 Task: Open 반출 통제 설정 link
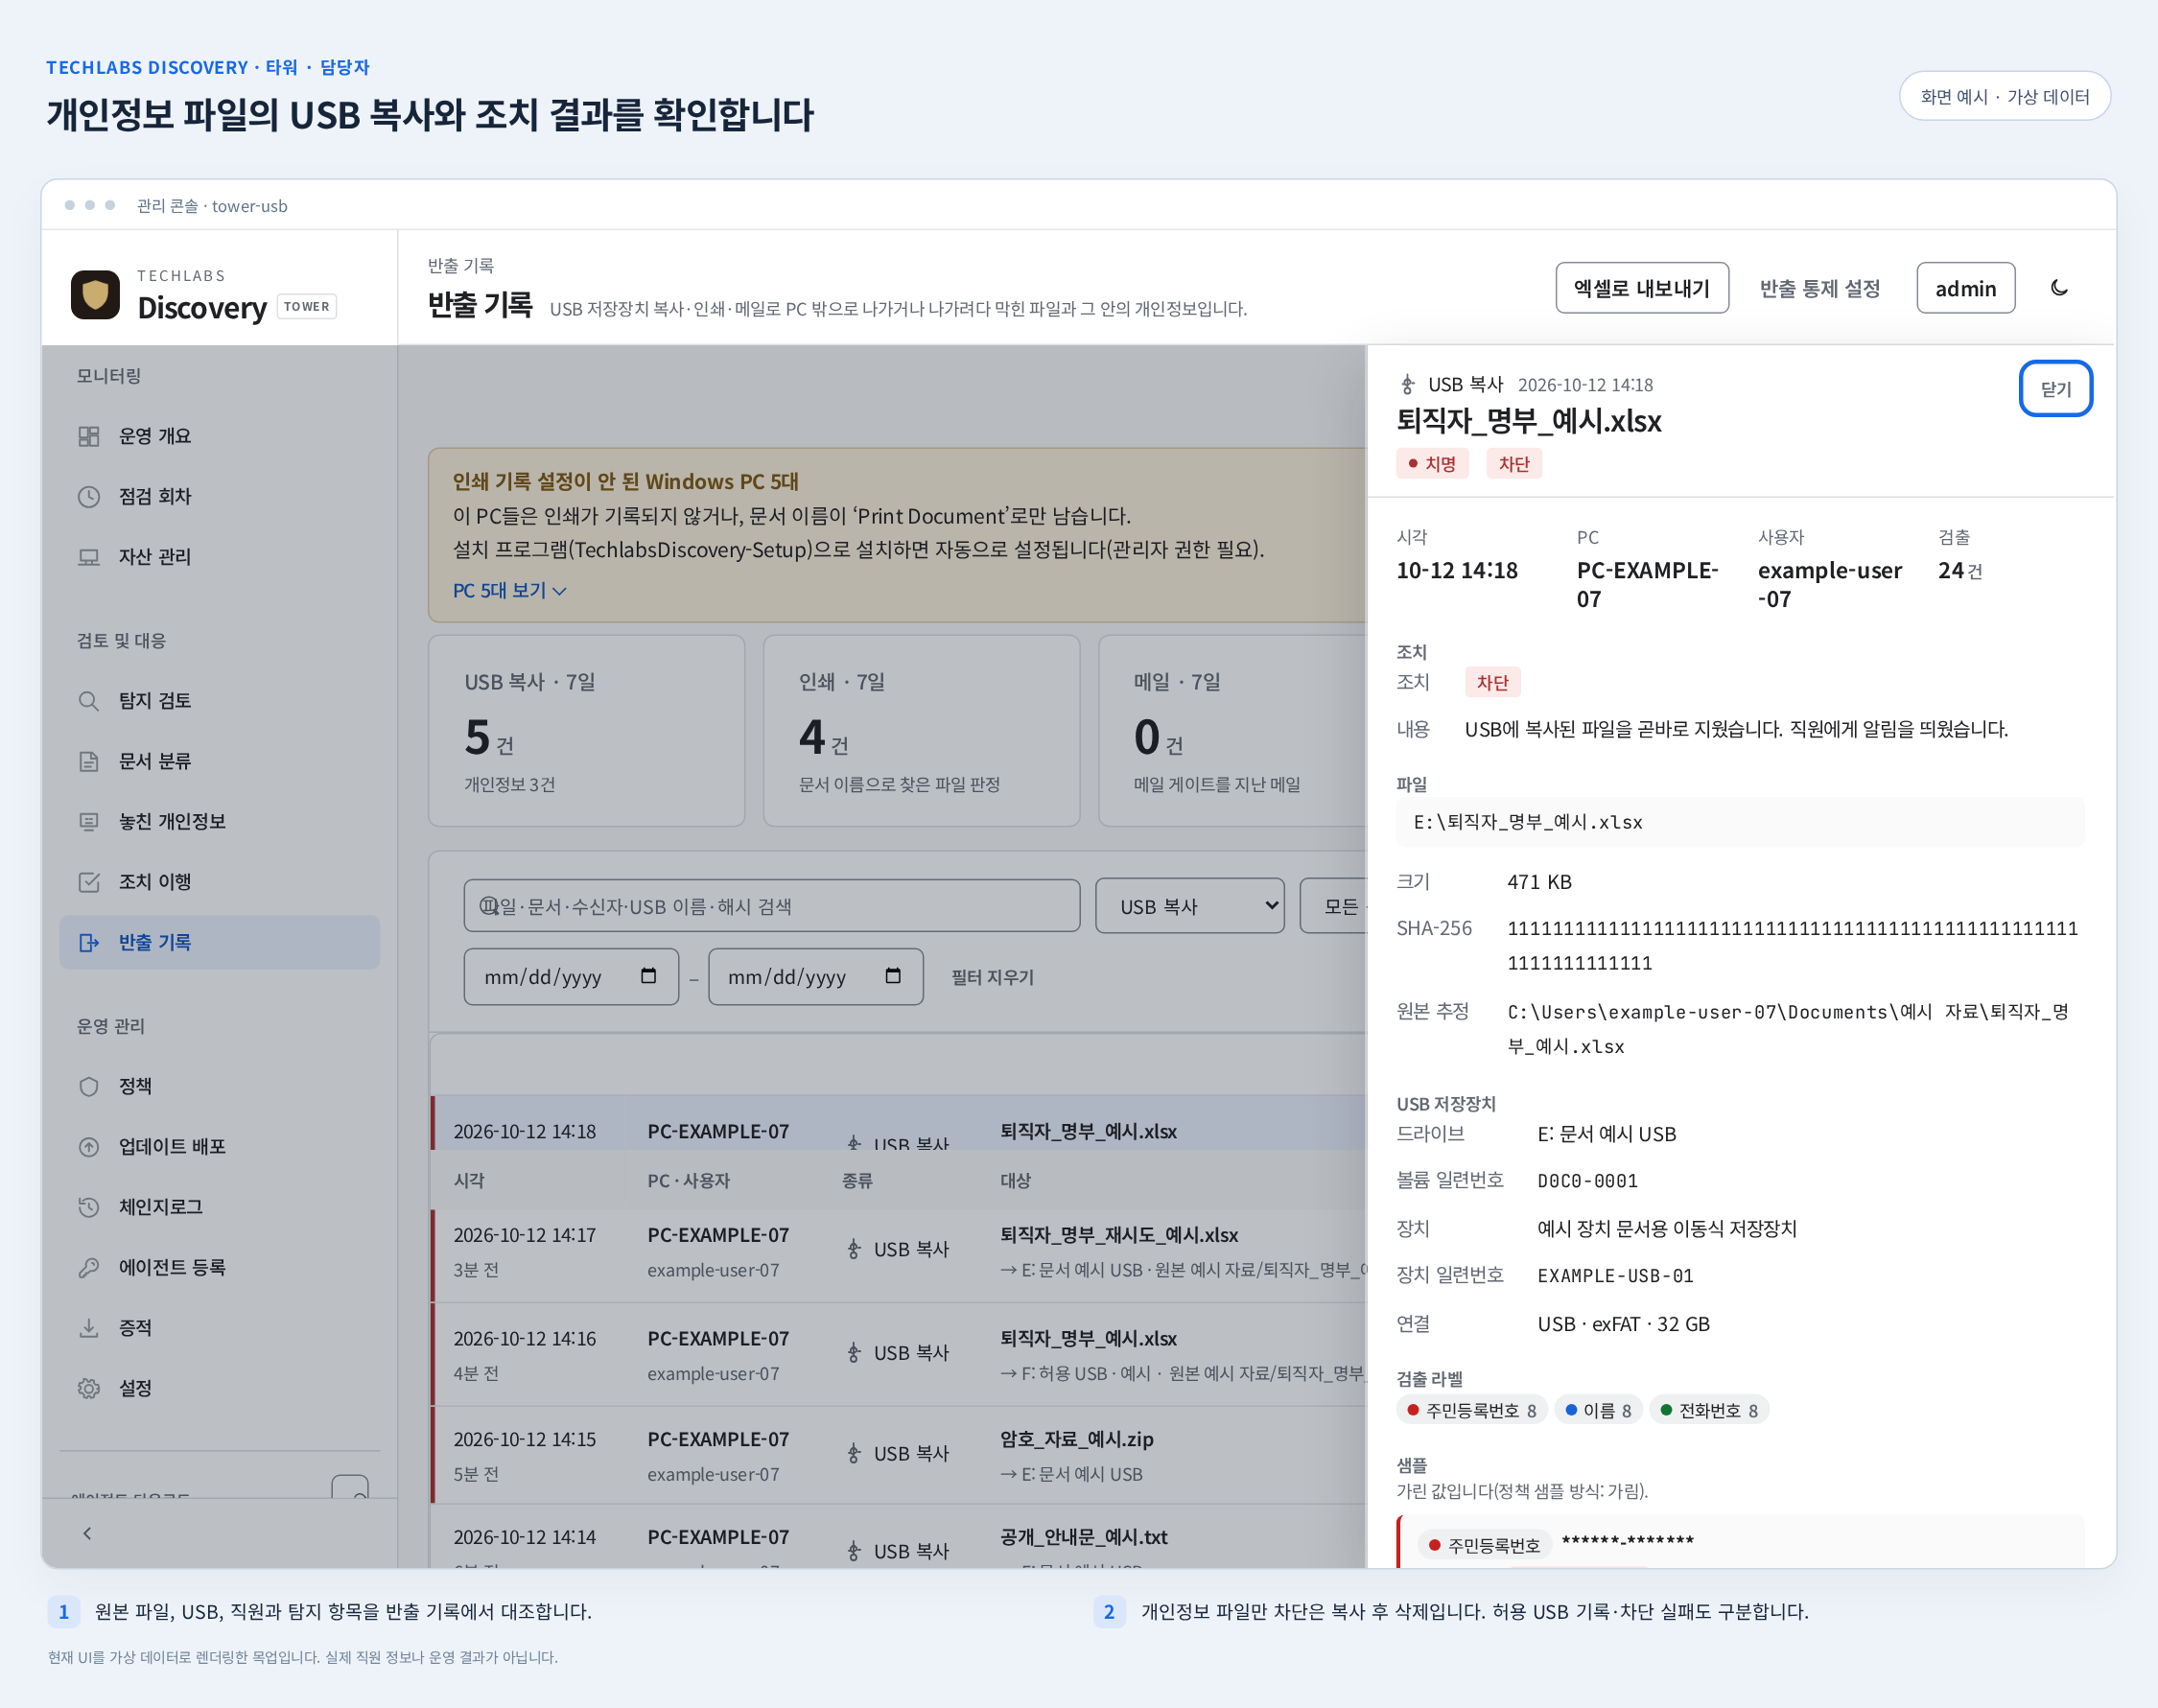click(1820, 288)
